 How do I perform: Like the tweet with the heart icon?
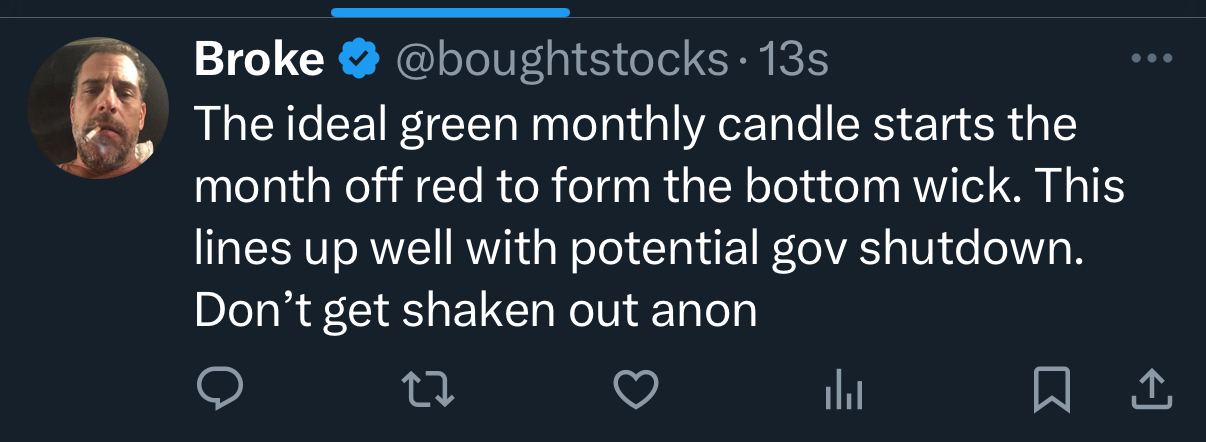click(635, 391)
